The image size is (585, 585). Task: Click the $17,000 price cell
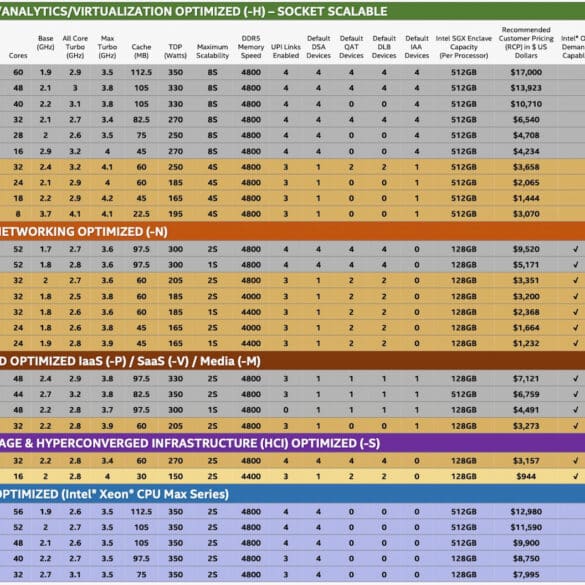pyautogui.click(x=526, y=72)
